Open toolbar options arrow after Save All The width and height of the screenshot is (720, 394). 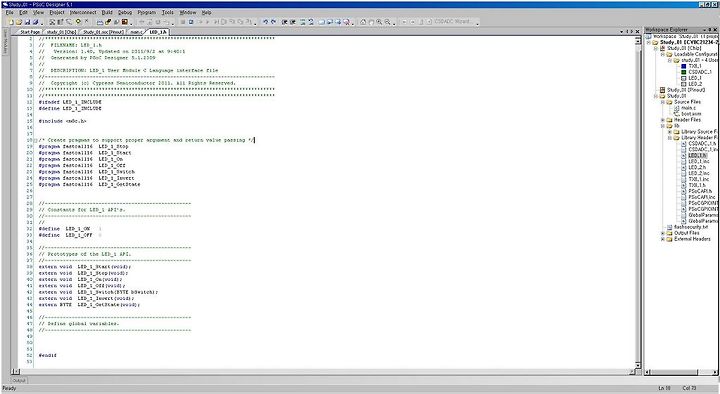coord(42,24)
